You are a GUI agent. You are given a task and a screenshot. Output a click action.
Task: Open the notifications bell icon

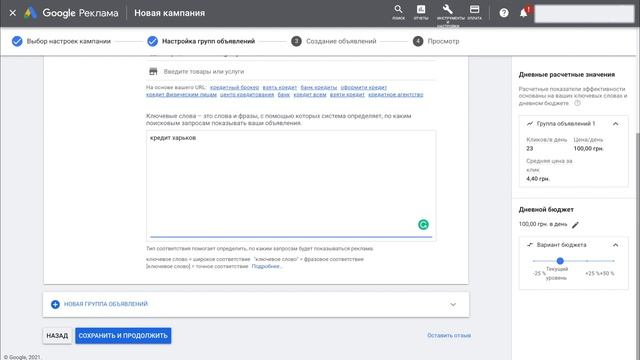524,13
